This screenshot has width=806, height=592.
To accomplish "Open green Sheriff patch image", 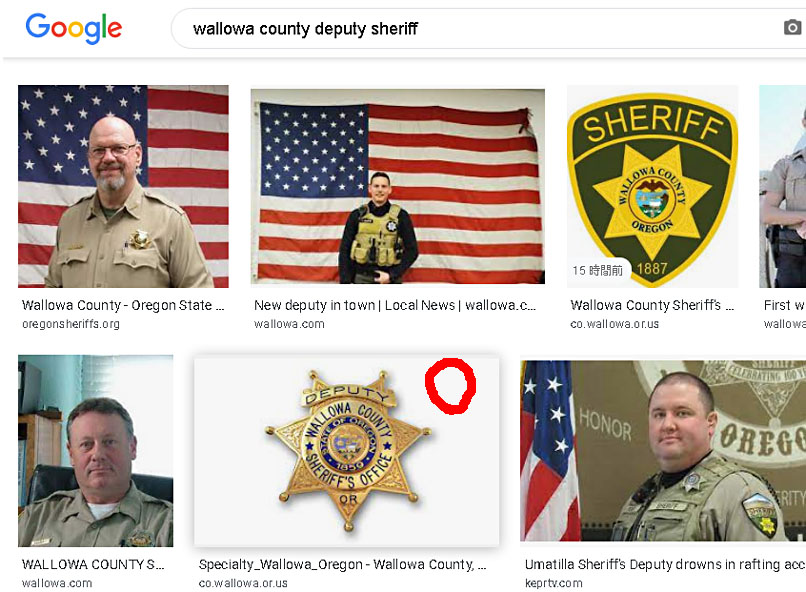I will pyautogui.click(x=652, y=186).
